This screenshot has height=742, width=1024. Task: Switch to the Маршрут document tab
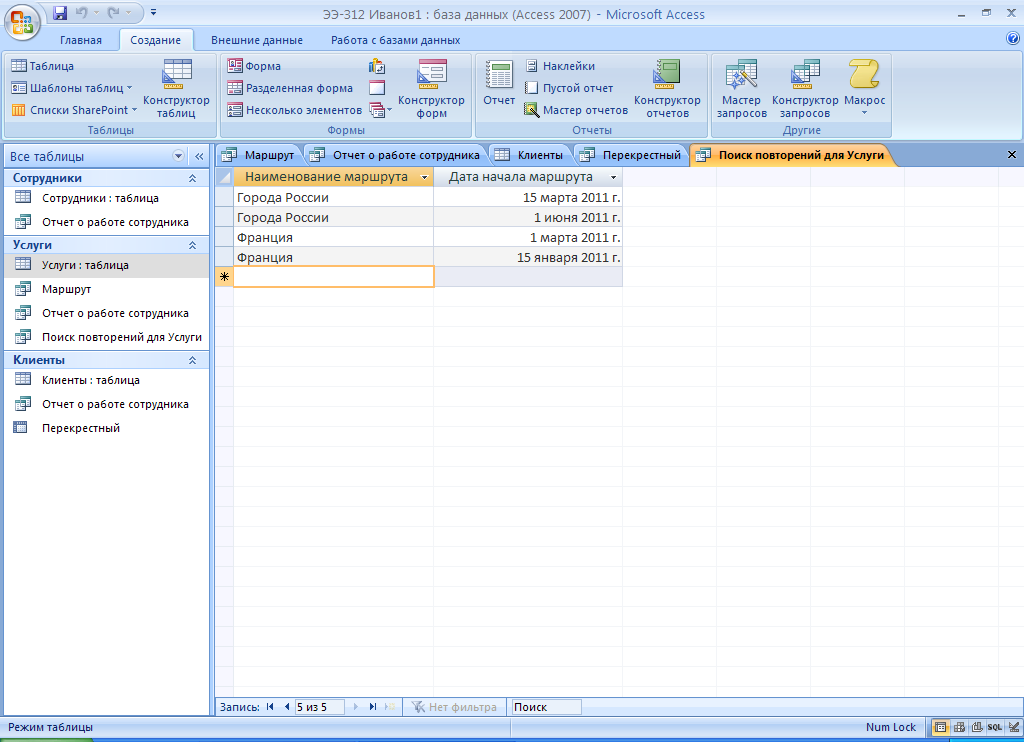(x=259, y=155)
